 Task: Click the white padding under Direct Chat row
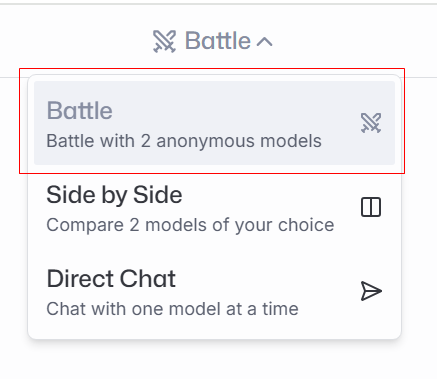(214, 335)
